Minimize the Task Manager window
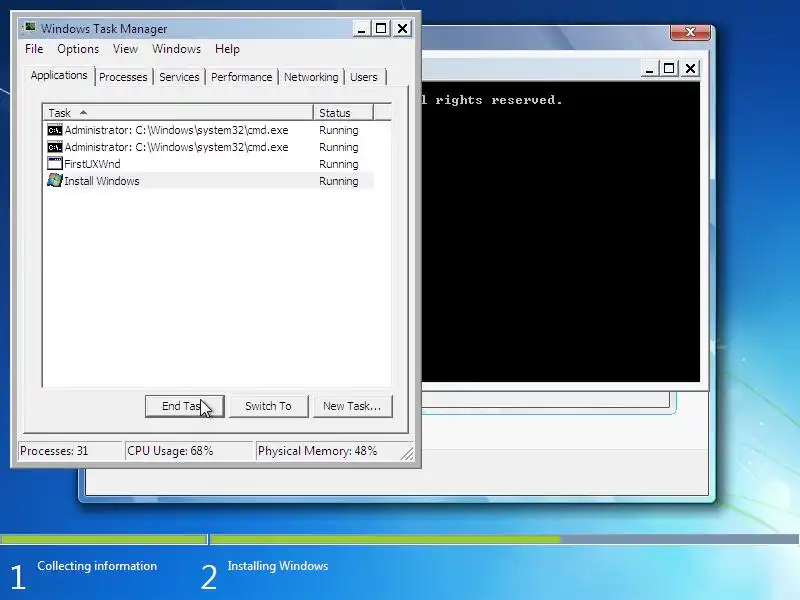 click(361, 29)
